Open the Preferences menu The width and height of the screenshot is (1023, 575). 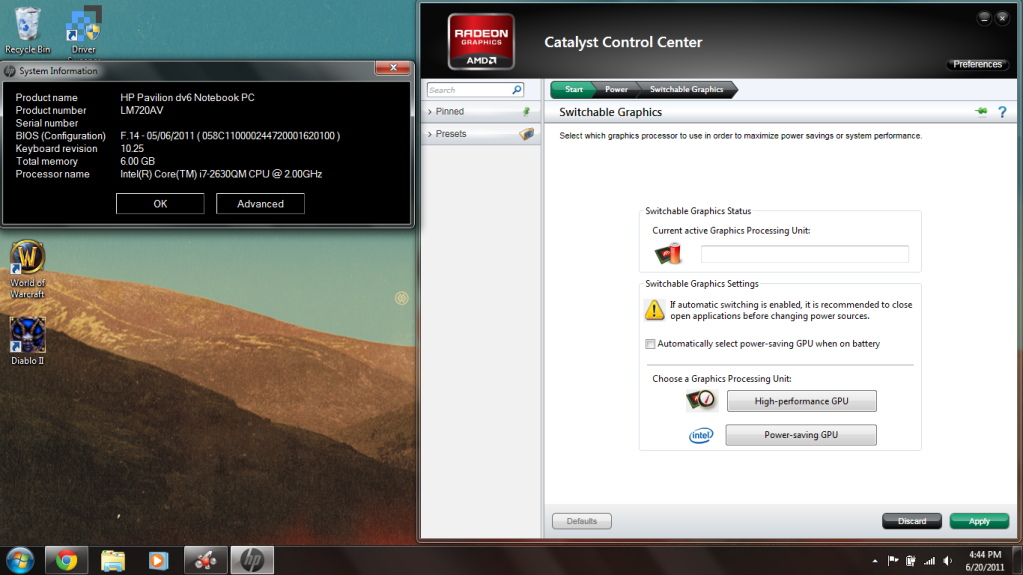coord(977,64)
